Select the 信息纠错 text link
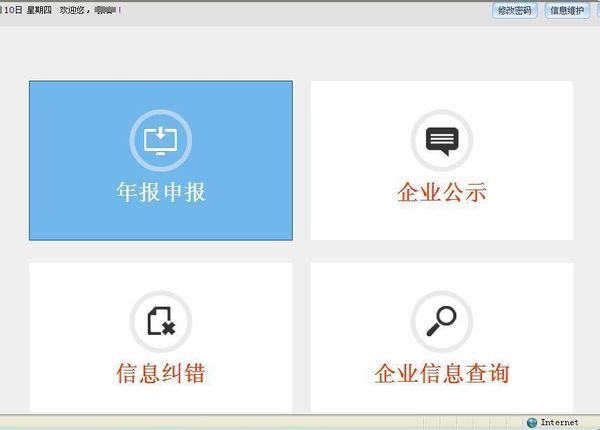This screenshot has width=600, height=430. coord(160,374)
